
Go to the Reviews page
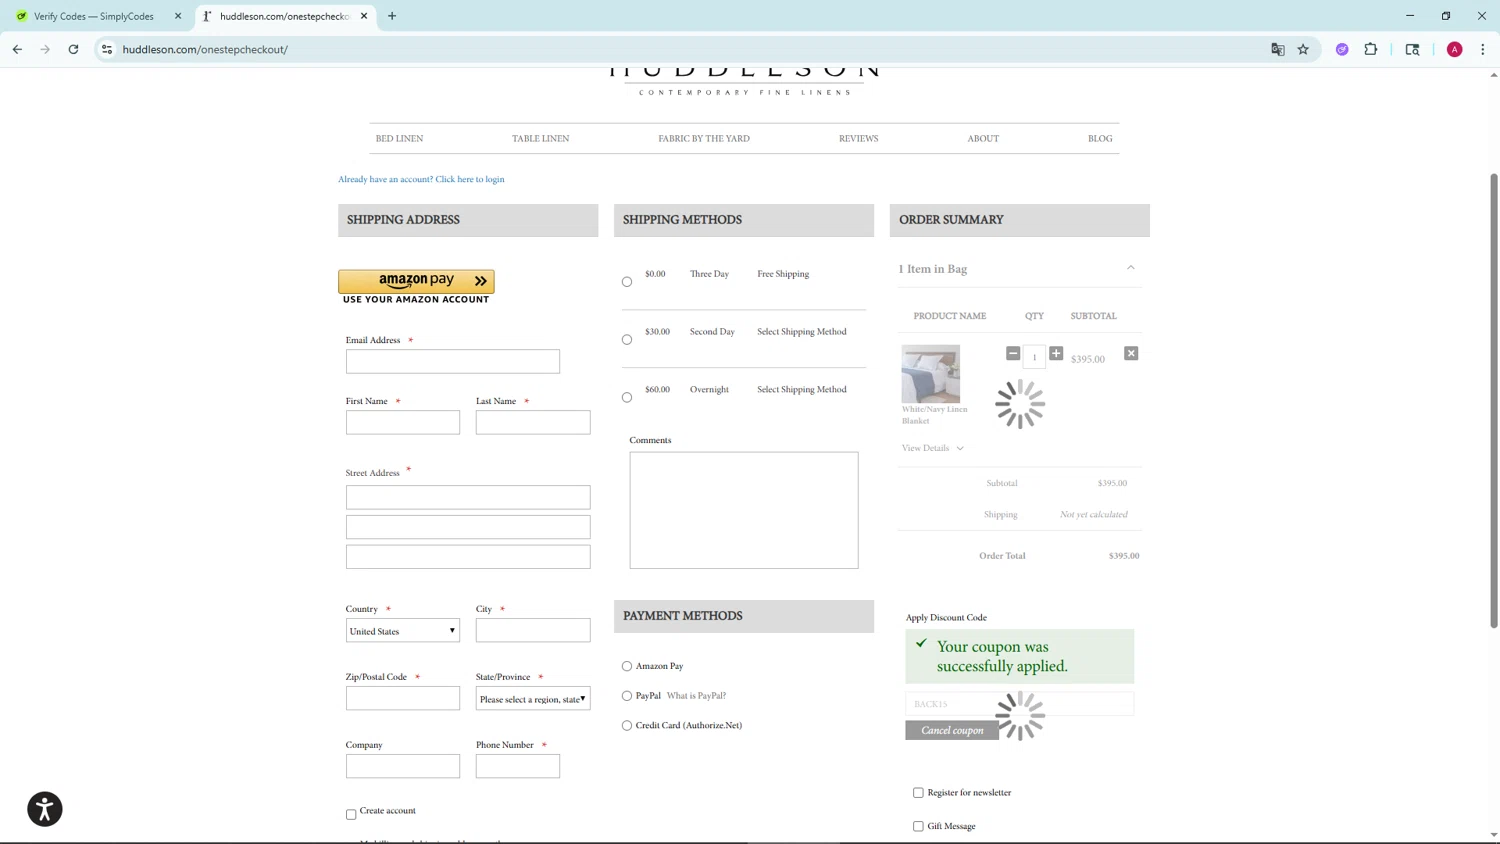point(859,139)
